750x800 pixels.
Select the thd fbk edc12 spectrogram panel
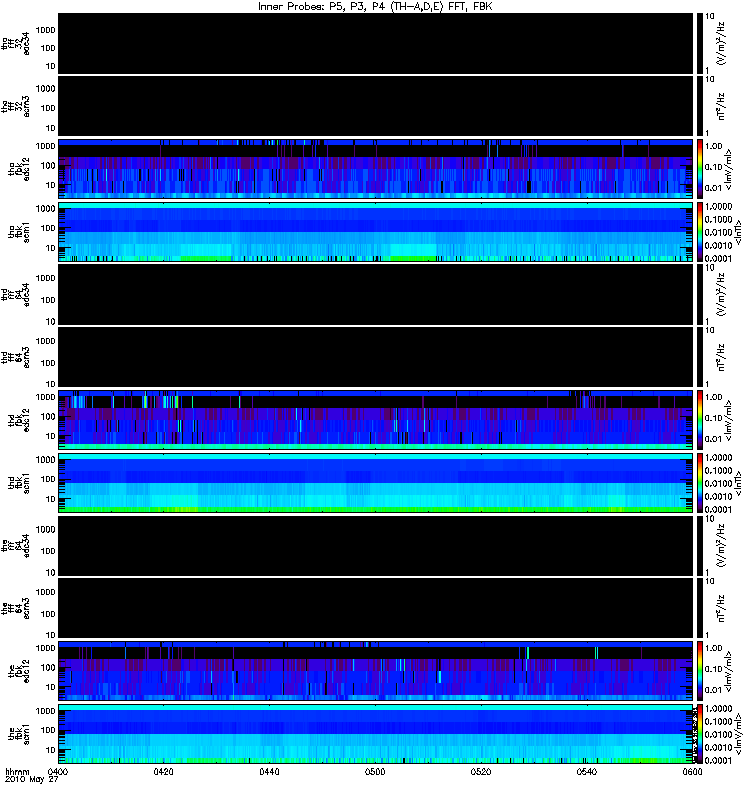(x=376, y=420)
